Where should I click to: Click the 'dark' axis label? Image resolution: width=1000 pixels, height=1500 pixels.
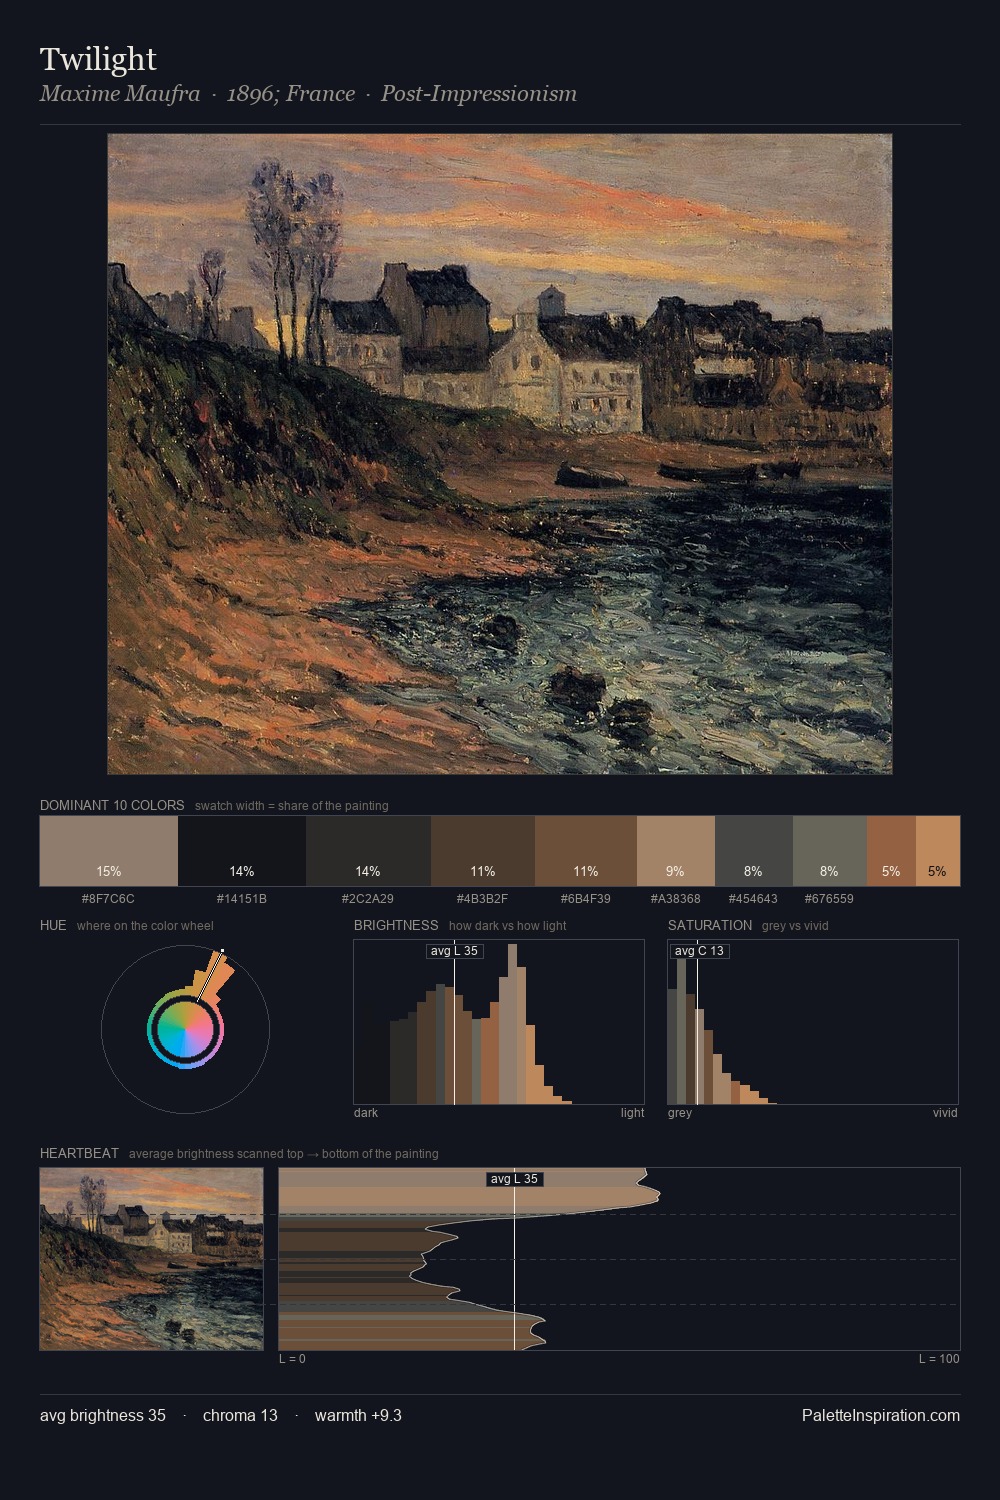pyautogui.click(x=366, y=1113)
